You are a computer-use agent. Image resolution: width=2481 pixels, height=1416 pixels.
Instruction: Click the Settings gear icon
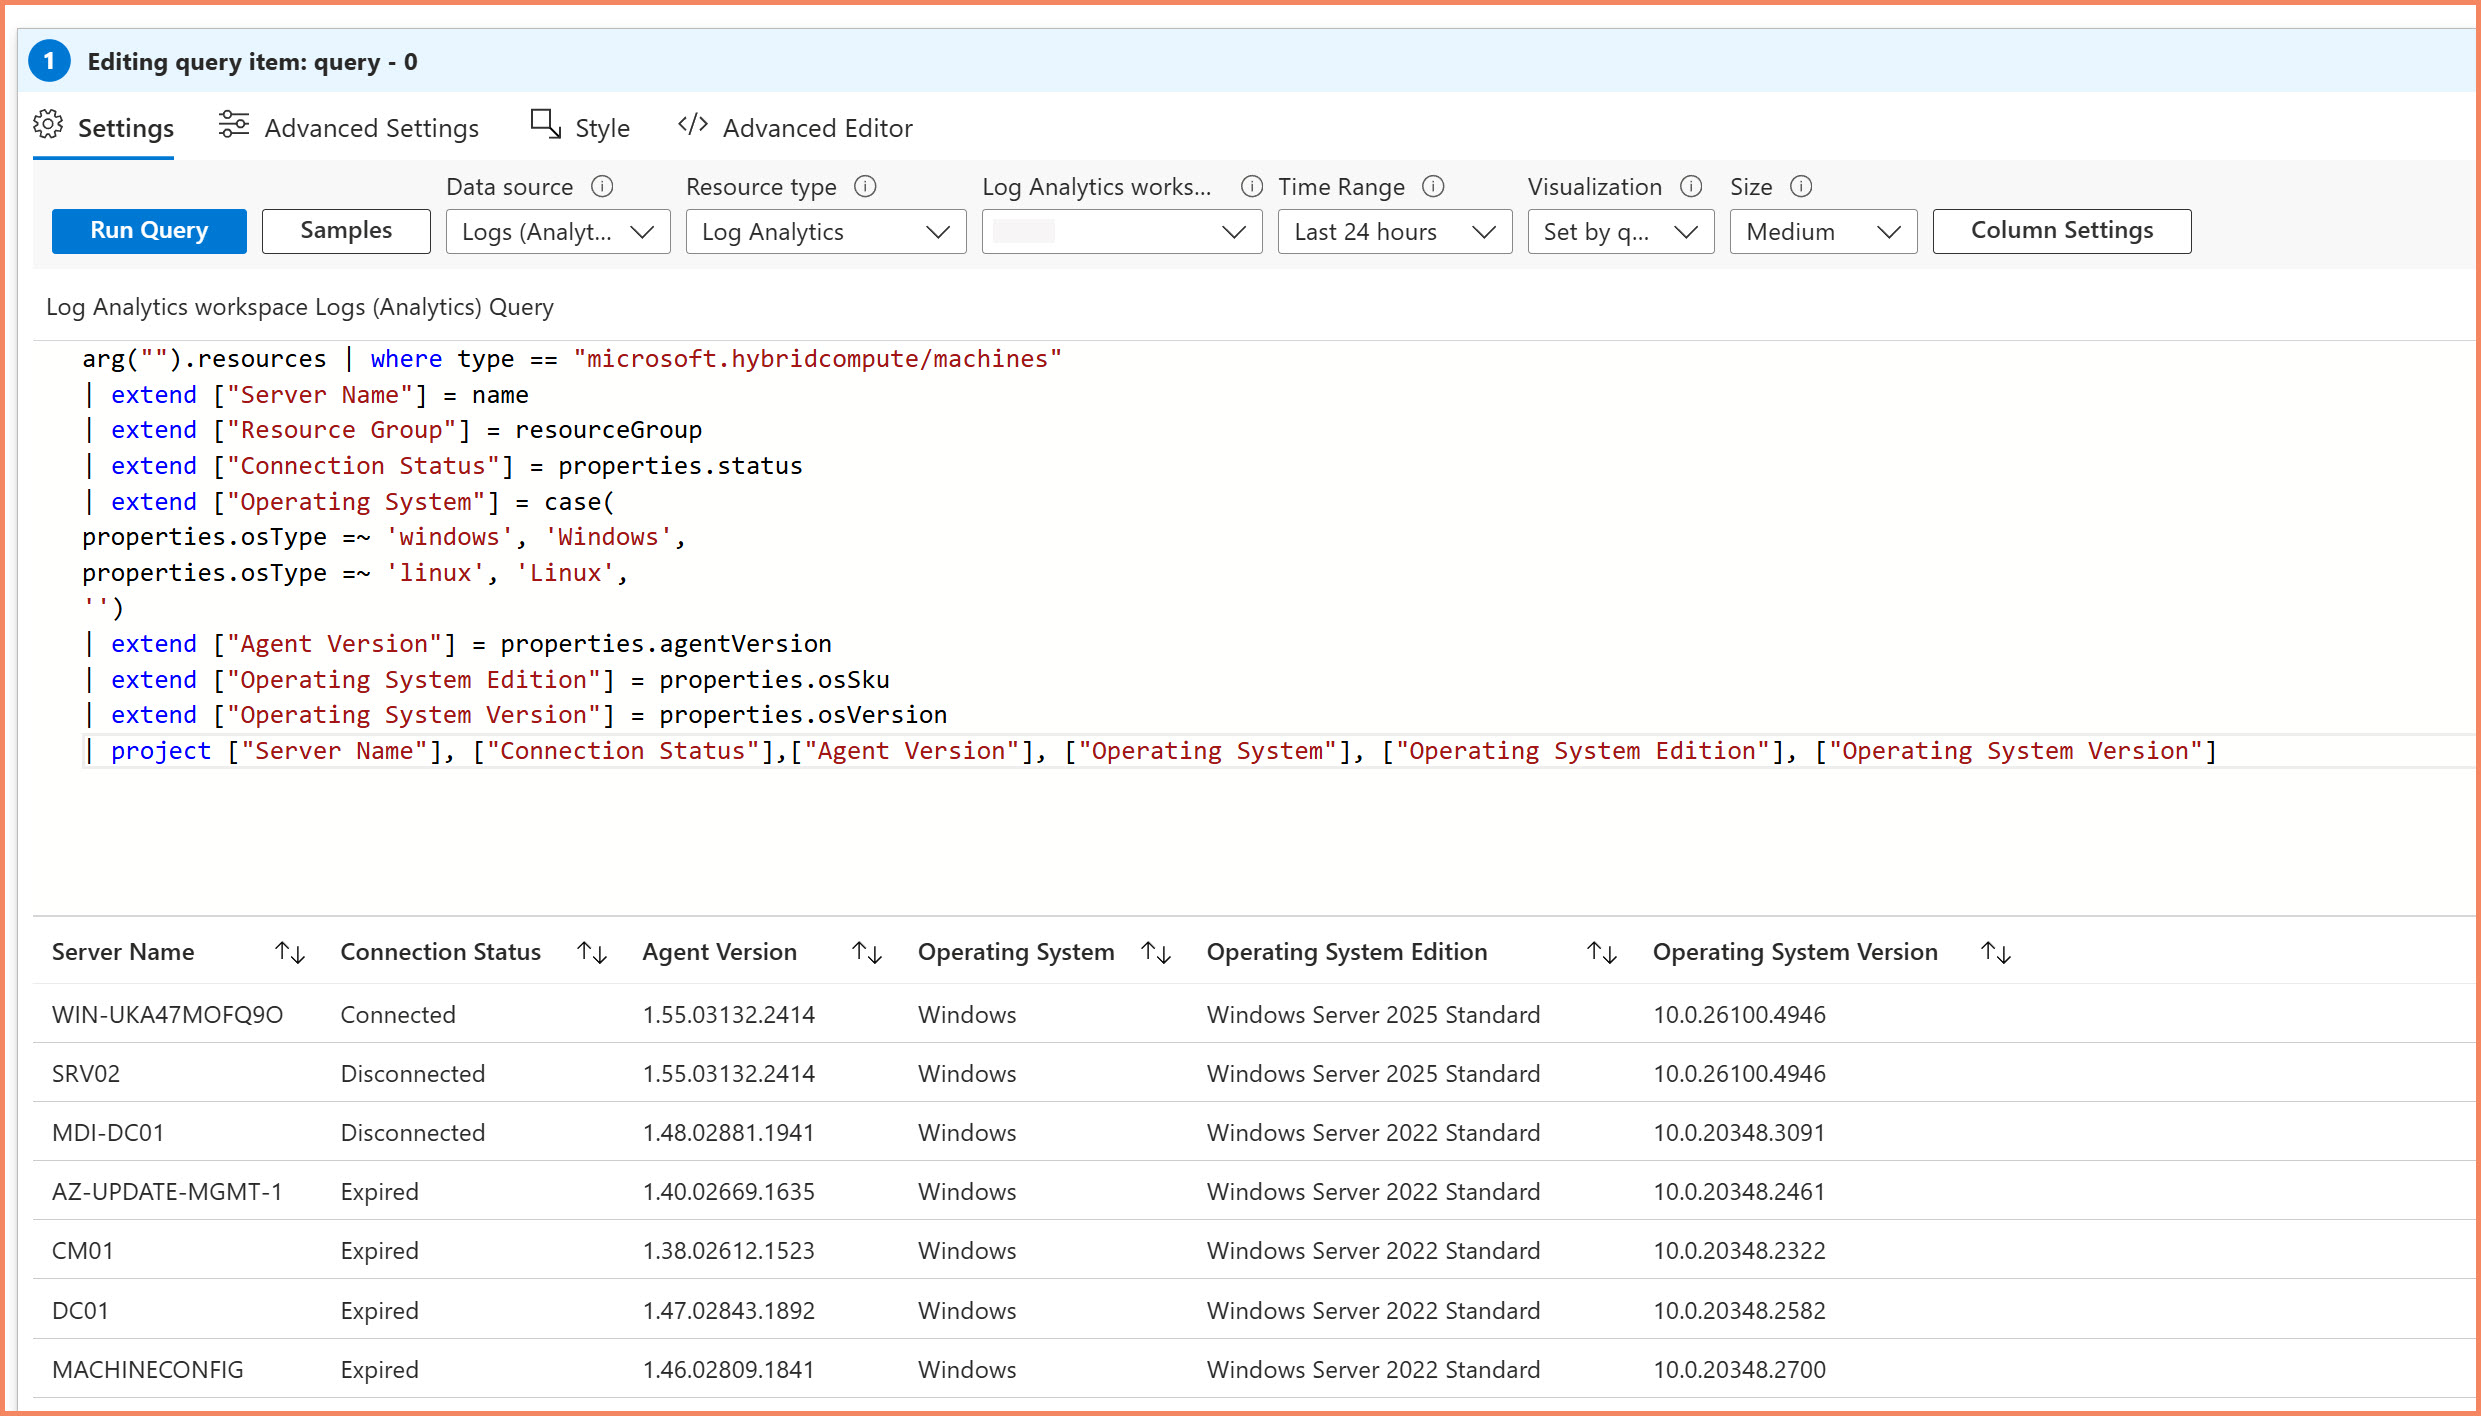(48, 125)
